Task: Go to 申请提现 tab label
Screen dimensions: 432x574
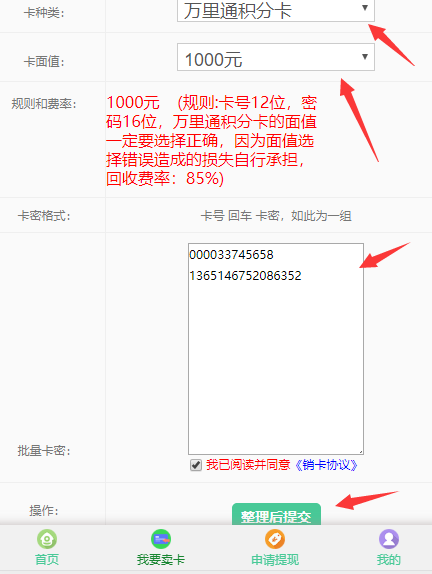Action: point(275,559)
